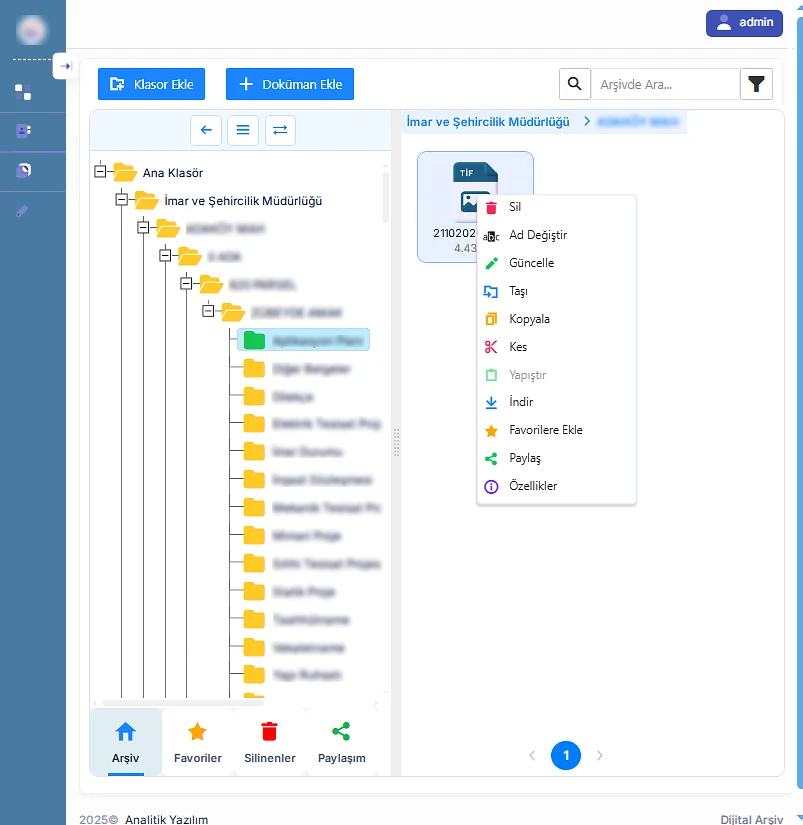Screen dimensions: 803x825
Task: Click the previous page arrow
Action: [532, 756]
